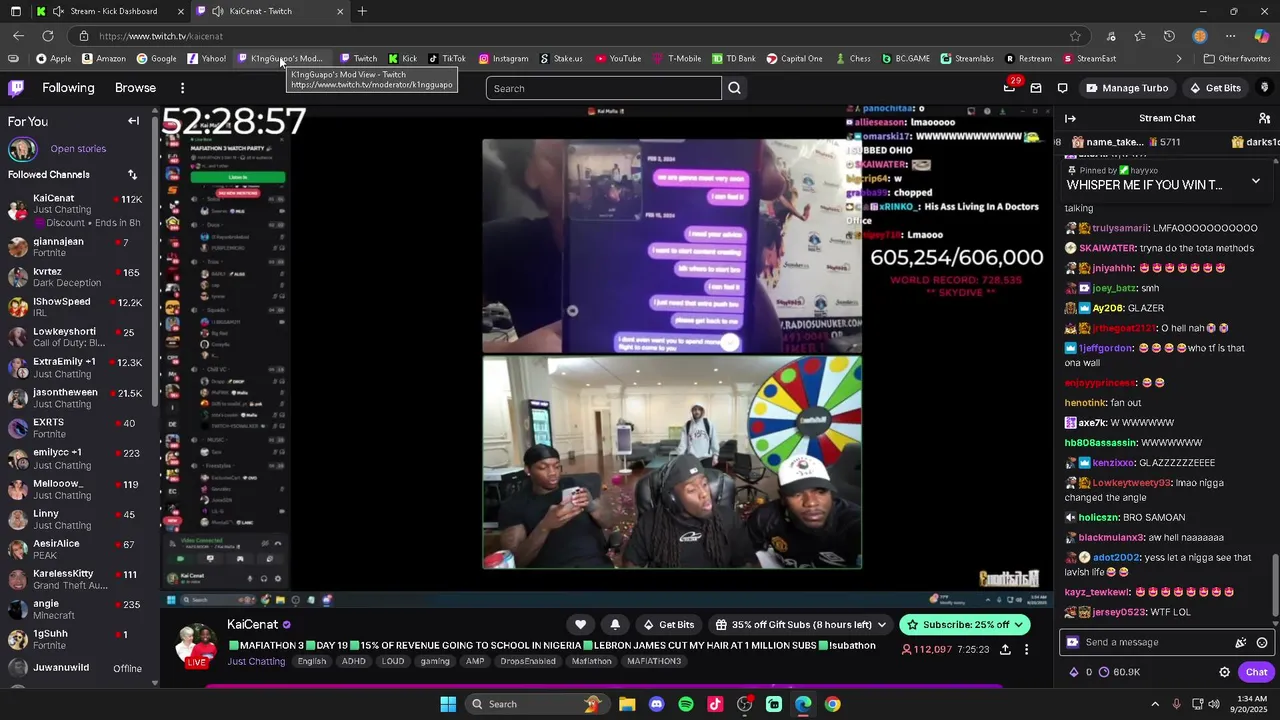The height and width of the screenshot is (720, 1280).
Task: Open Spotify from the taskbar
Action: 685,704
